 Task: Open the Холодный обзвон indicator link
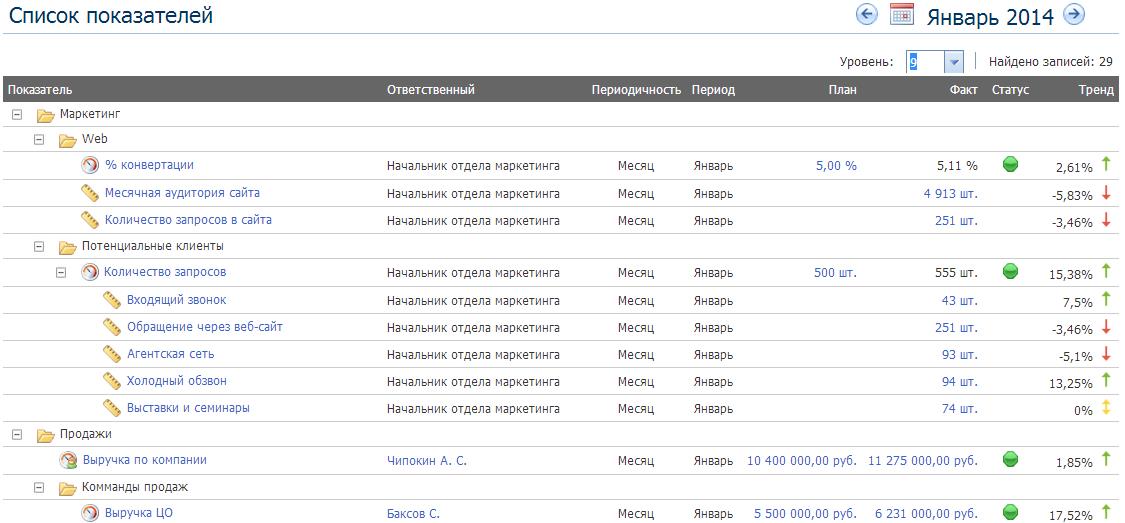[x=177, y=381]
